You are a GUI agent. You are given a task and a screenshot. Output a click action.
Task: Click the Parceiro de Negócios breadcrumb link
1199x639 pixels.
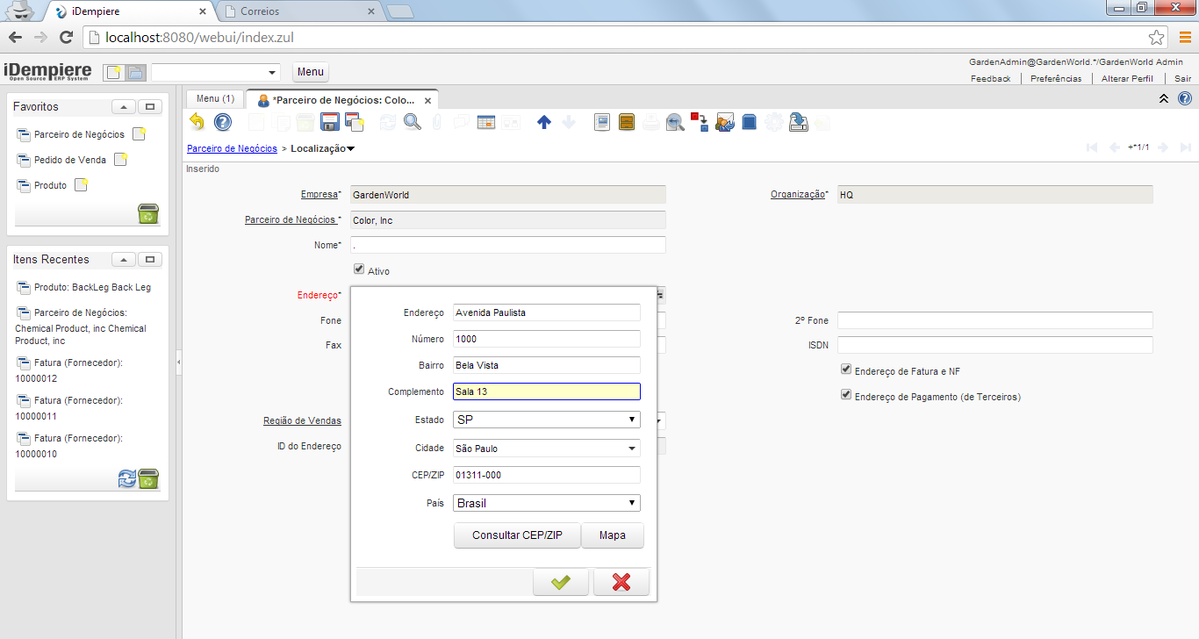point(232,148)
